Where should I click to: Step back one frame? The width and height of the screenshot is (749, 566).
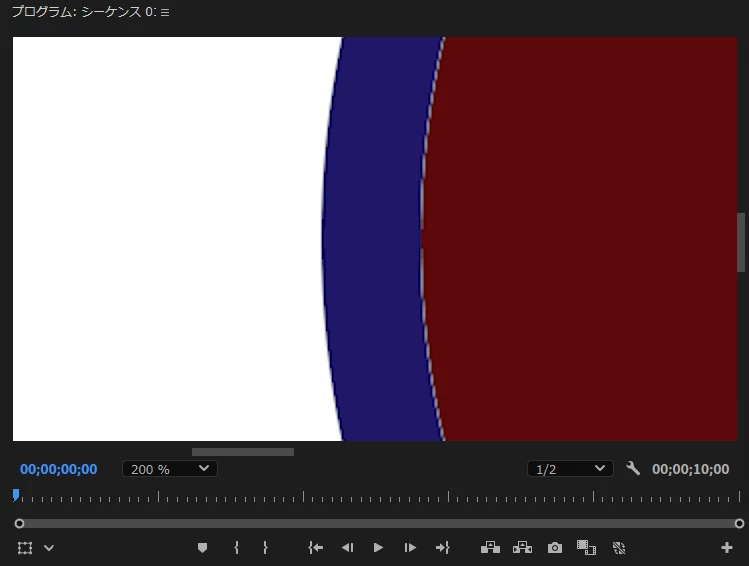(x=347, y=548)
